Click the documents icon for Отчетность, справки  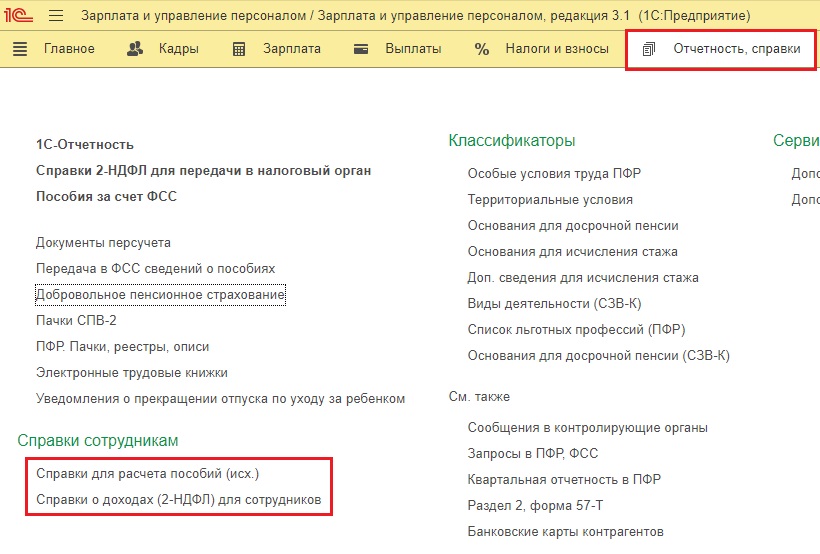pyautogui.click(x=648, y=49)
